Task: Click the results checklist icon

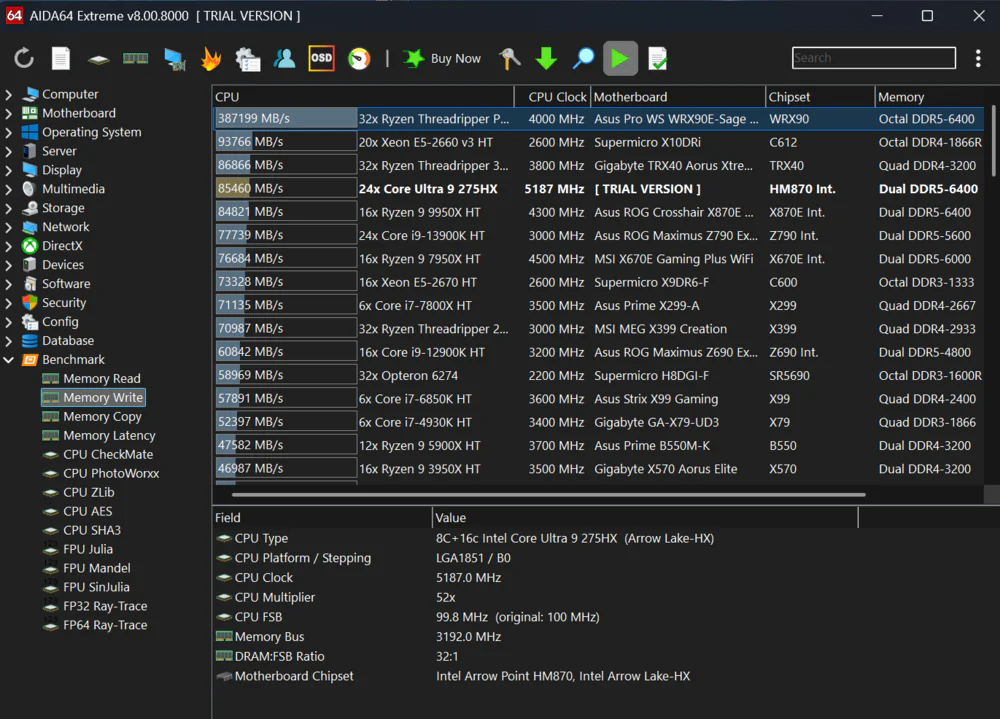Action: [657, 59]
